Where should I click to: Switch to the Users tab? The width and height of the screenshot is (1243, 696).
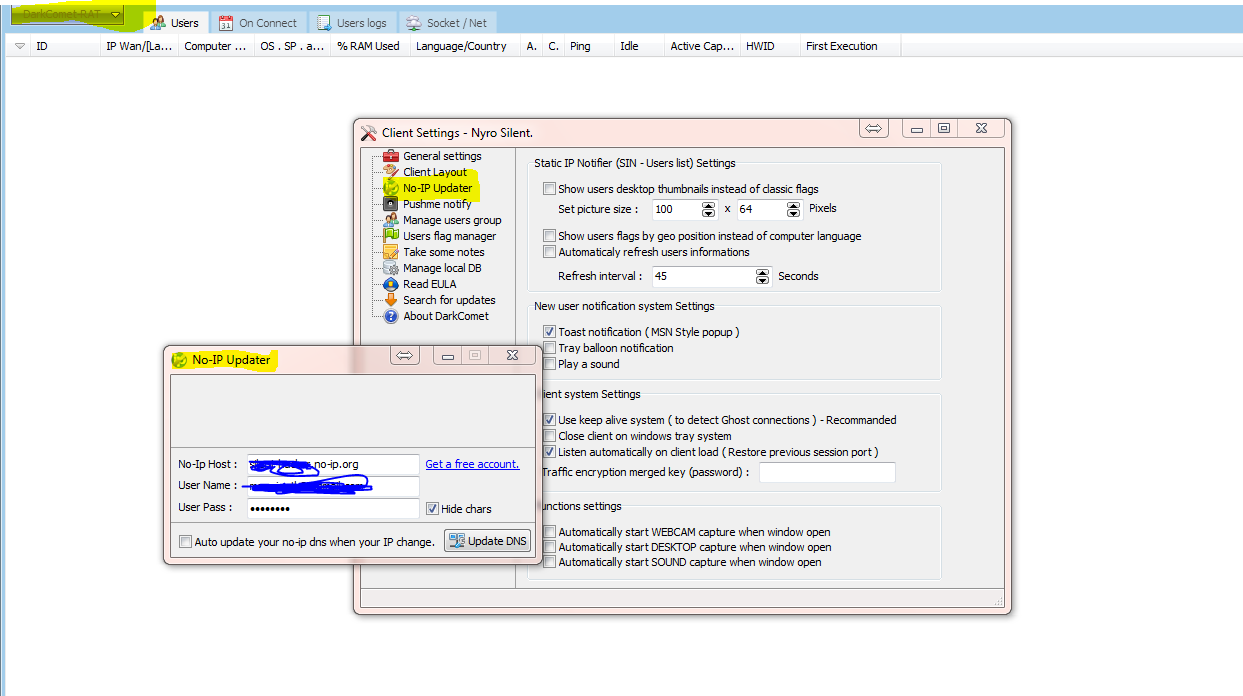tap(175, 23)
